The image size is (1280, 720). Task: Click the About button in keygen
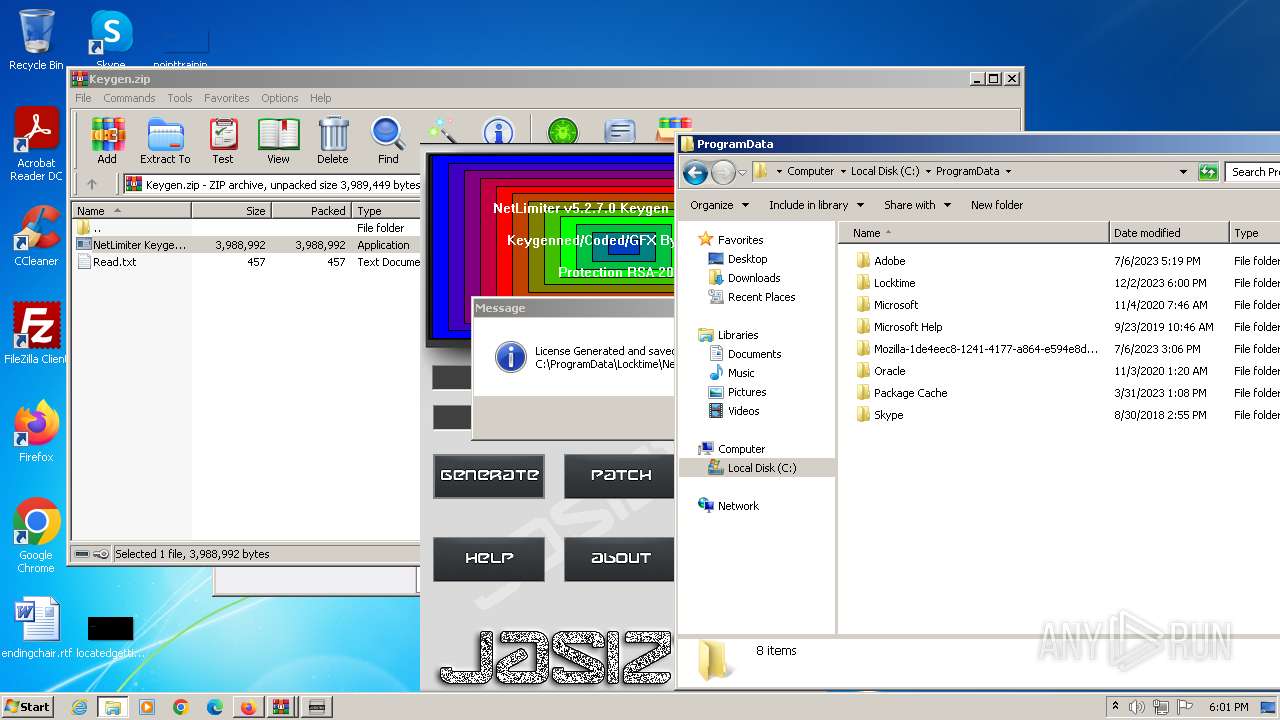pos(619,559)
